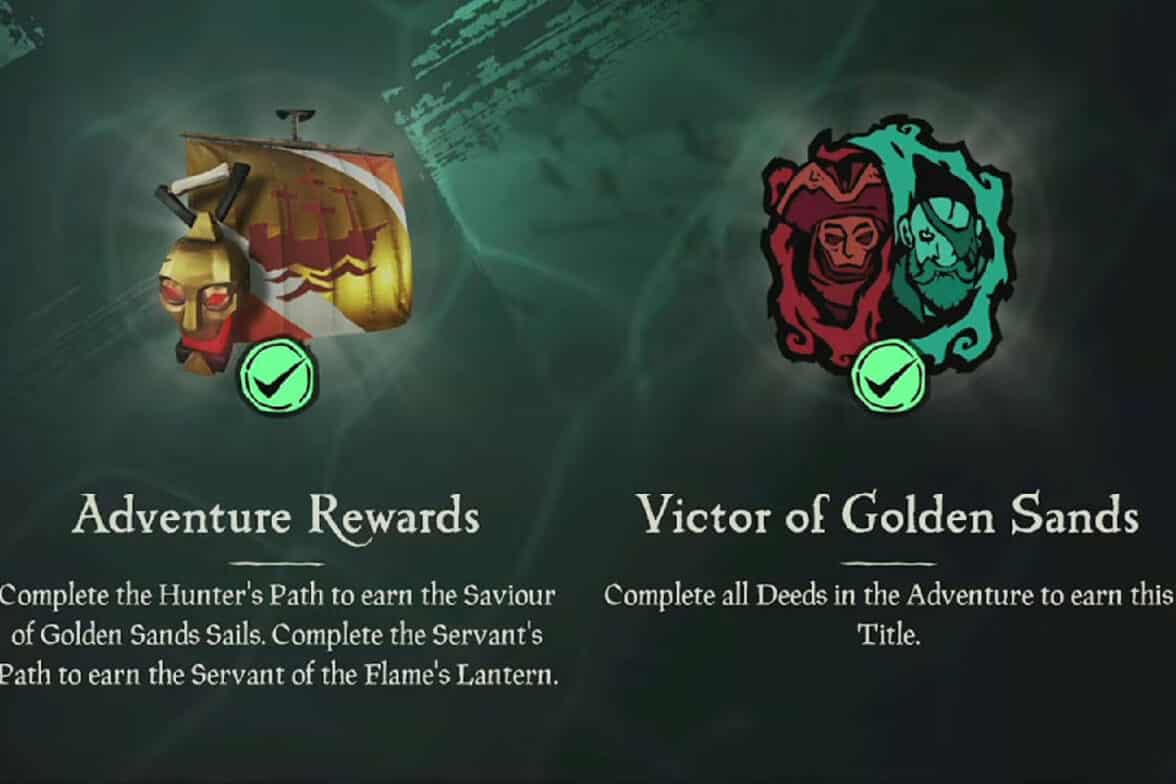Image resolution: width=1176 pixels, height=784 pixels.
Task: Click the Hunter's Path reward description text
Action: (x=277, y=635)
